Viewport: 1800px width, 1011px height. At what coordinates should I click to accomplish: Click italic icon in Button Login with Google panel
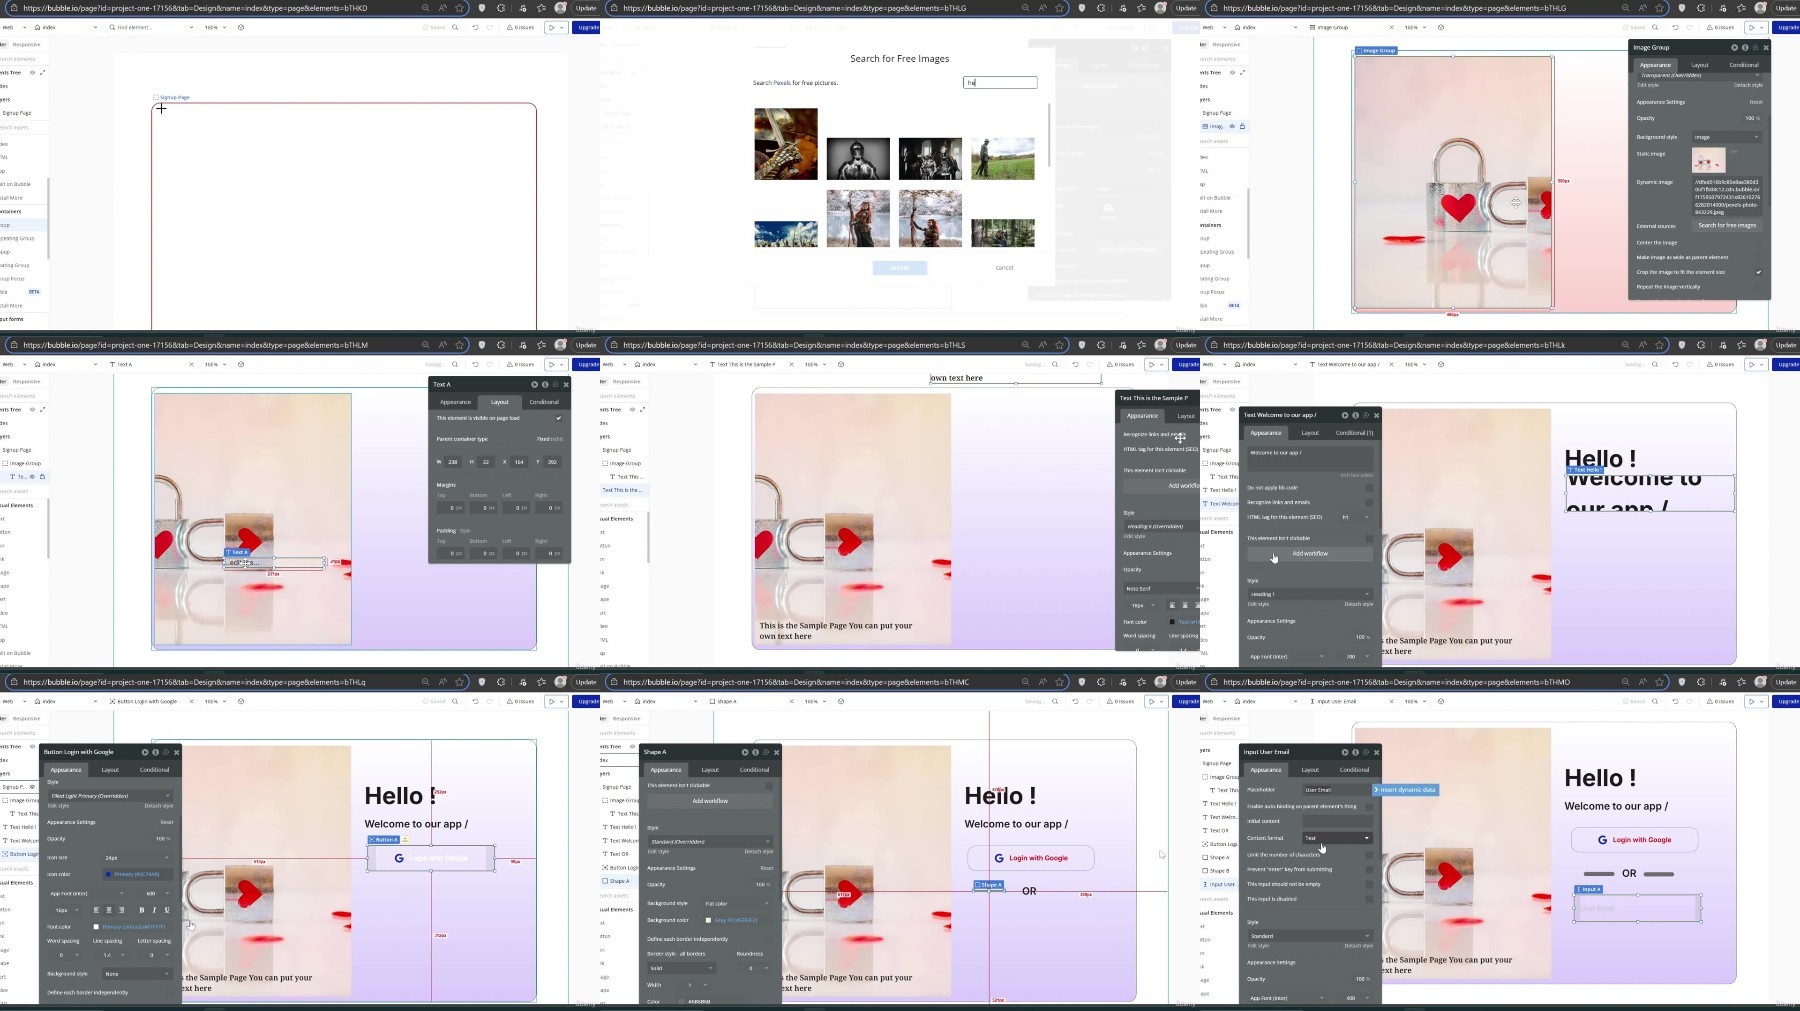(x=154, y=910)
